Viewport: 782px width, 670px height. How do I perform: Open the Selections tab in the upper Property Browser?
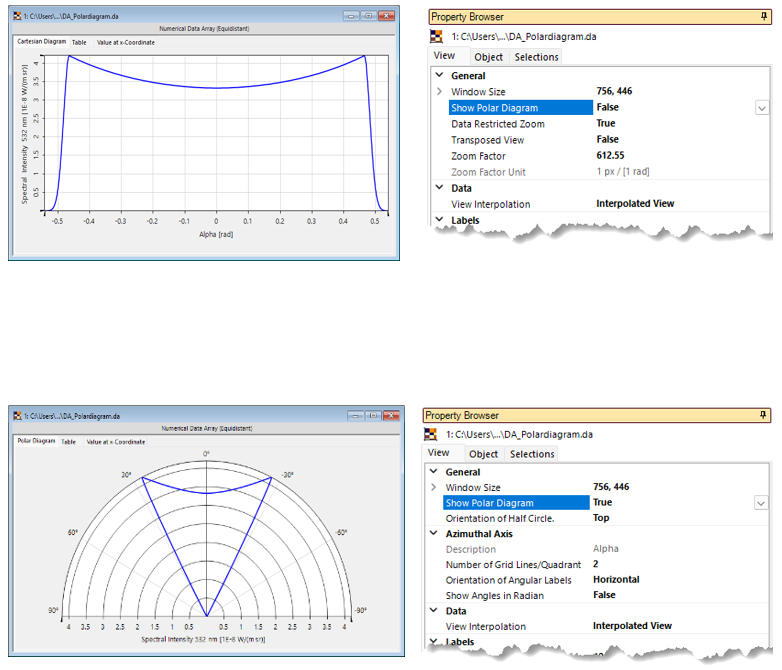(x=536, y=57)
